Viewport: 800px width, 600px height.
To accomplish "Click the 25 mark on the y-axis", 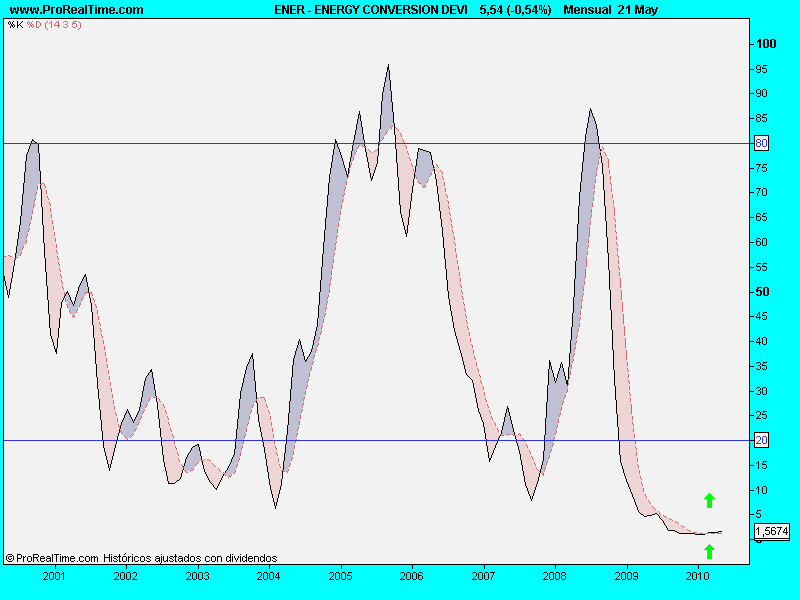I will coord(761,415).
